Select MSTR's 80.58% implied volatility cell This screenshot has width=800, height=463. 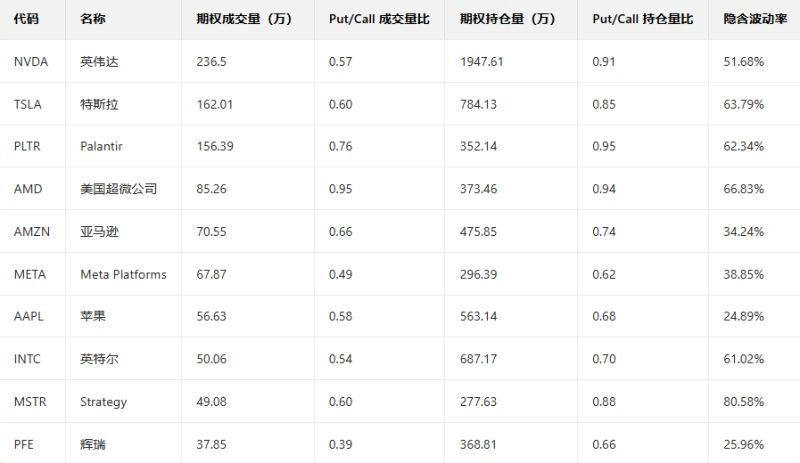pyautogui.click(x=743, y=402)
